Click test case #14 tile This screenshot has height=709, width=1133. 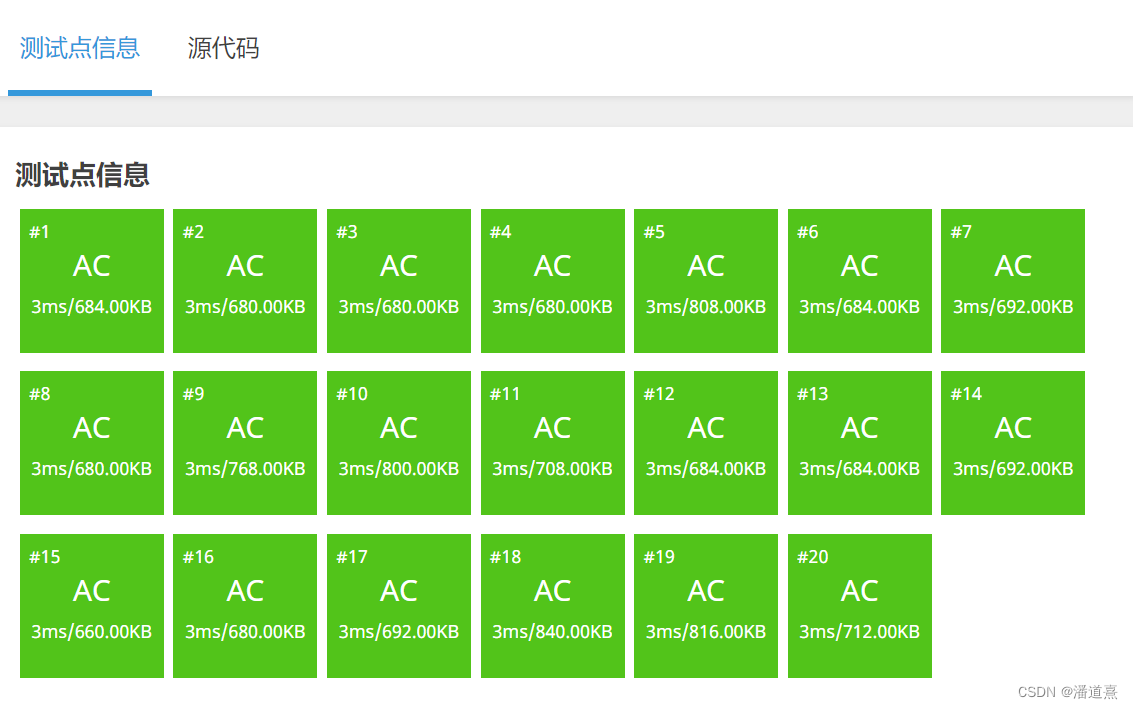point(1013,443)
